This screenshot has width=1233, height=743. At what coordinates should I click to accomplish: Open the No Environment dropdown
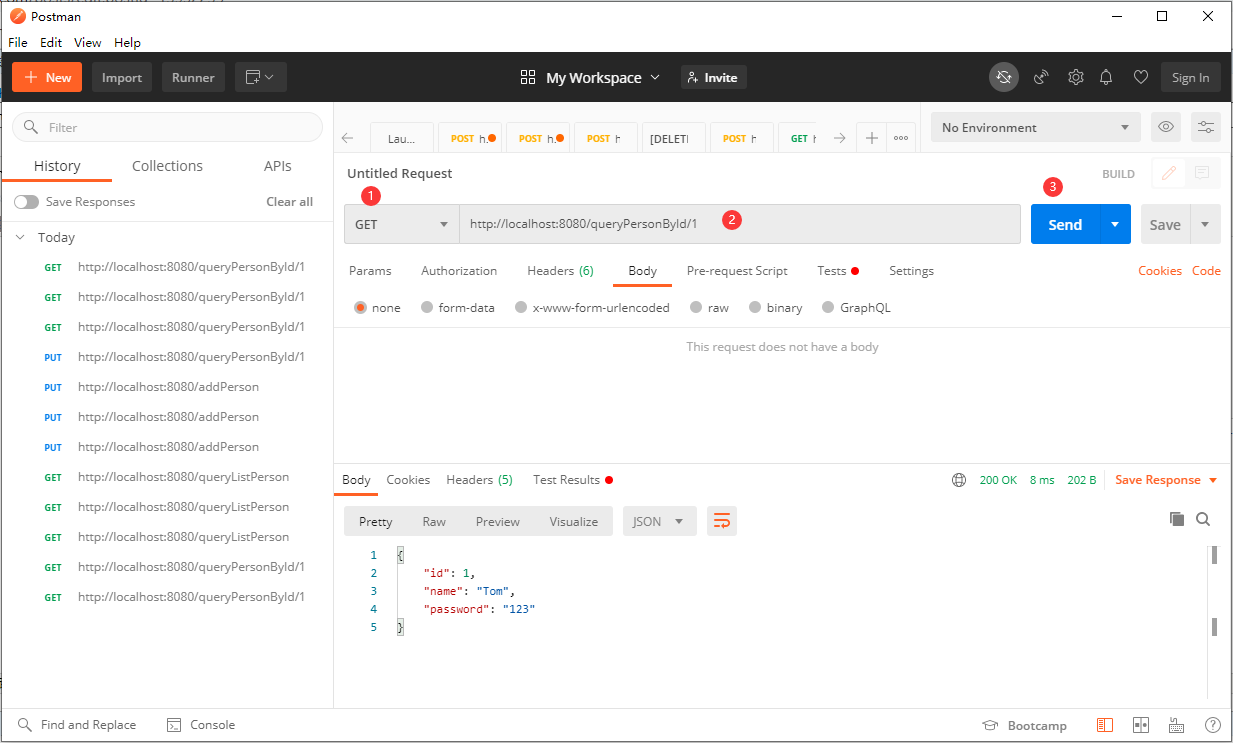[1035, 127]
